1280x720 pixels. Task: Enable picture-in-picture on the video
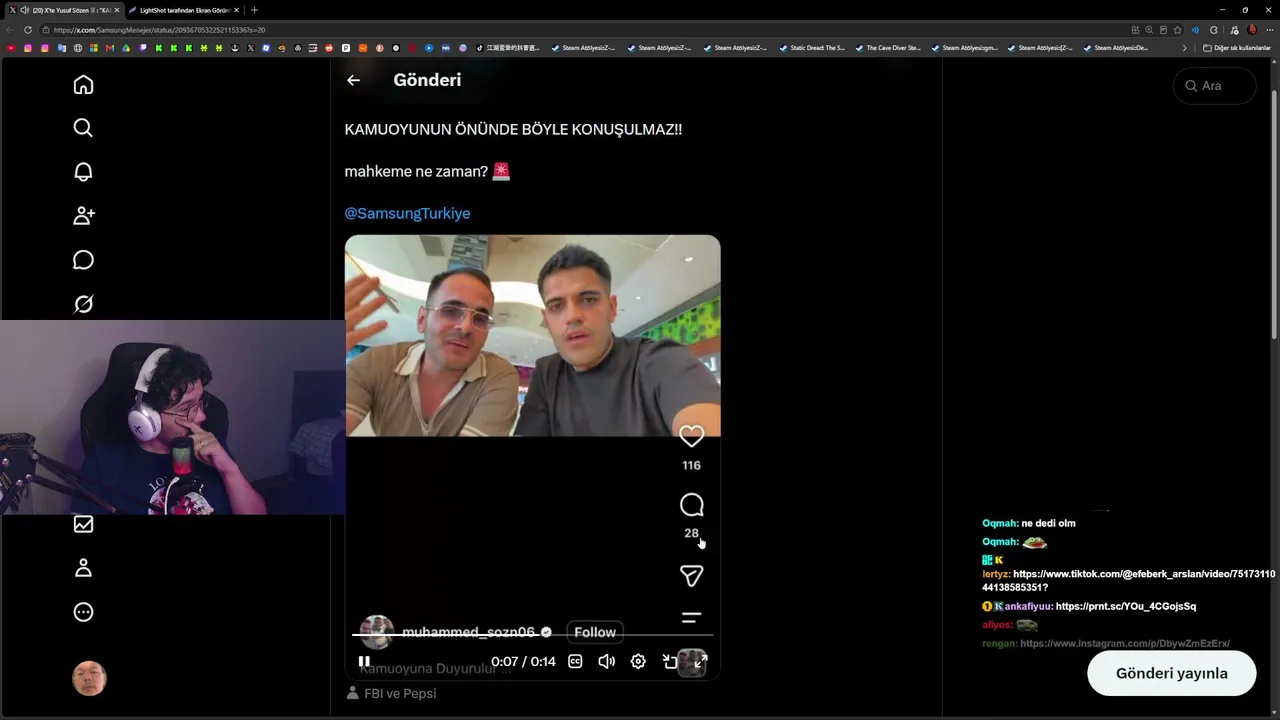(x=669, y=661)
